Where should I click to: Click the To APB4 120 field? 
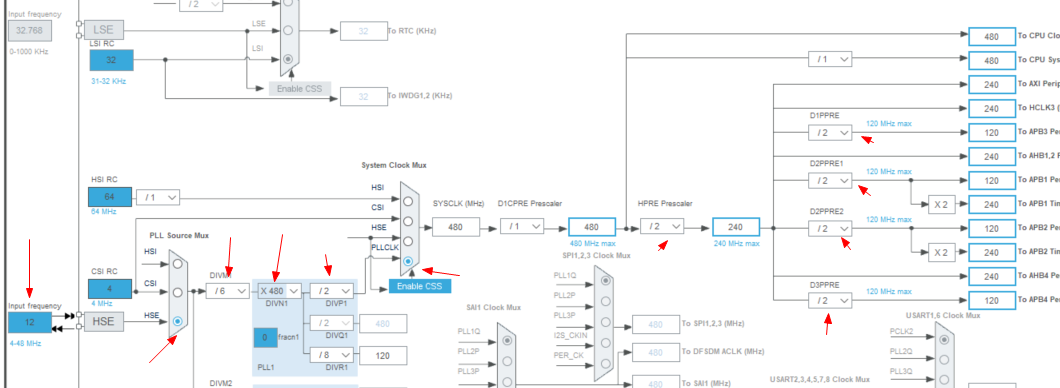(x=992, y=301)
